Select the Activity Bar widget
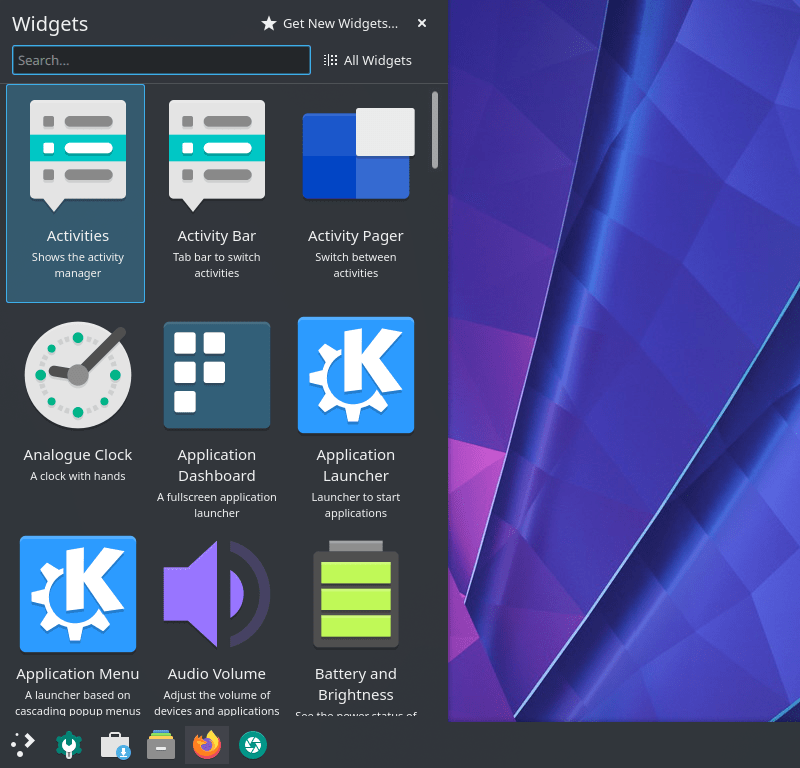The height and width of the screenshot is (768, 800). click(x=216, y=193)
